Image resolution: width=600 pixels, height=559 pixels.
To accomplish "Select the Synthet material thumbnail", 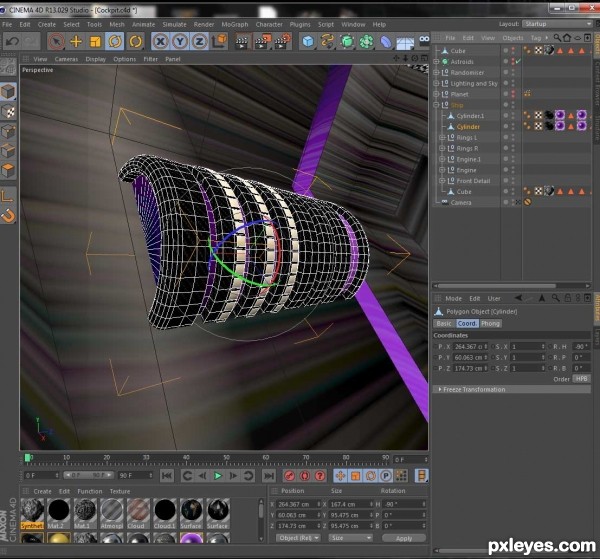I will pos(32,514).
